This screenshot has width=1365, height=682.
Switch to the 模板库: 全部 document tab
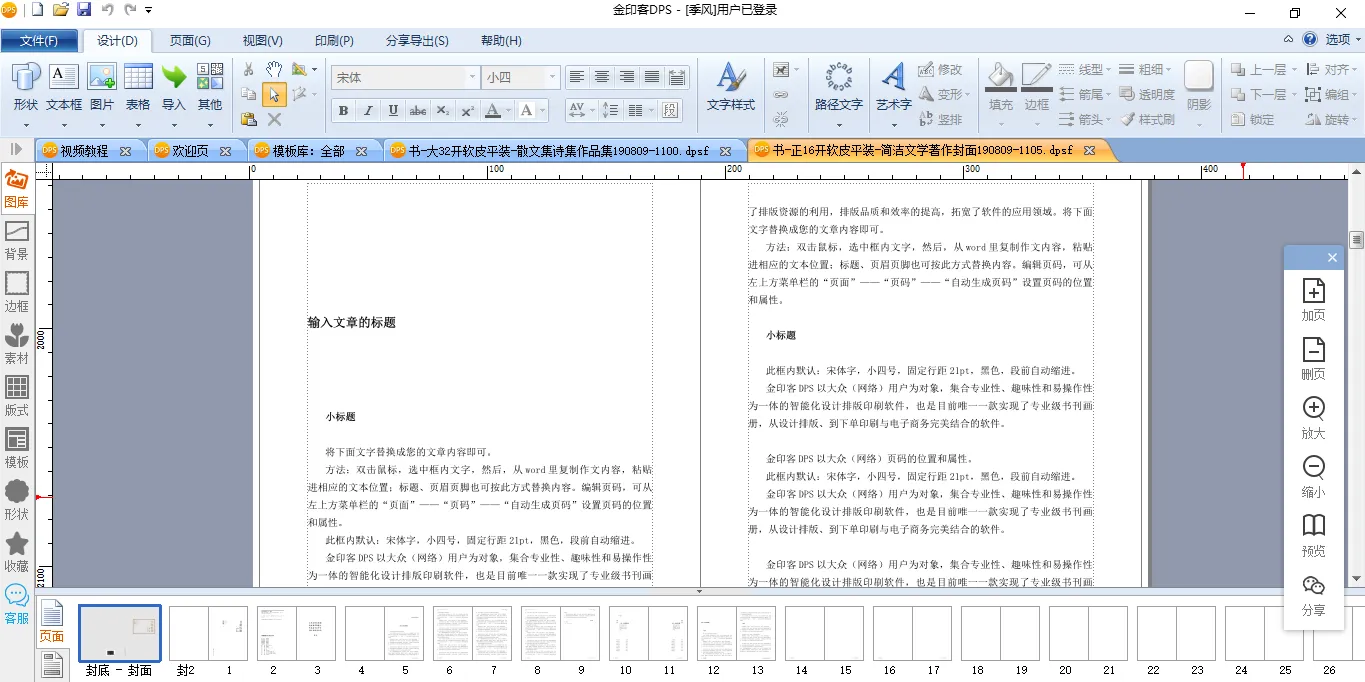[x=309, y=151]
